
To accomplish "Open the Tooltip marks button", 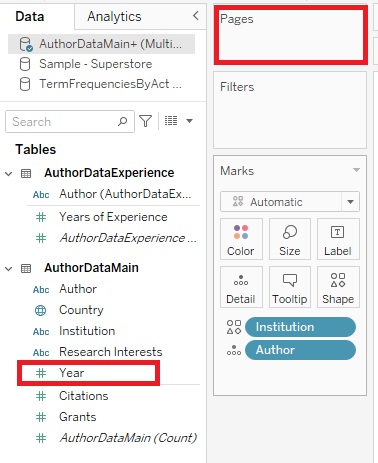I will [290, 287].
